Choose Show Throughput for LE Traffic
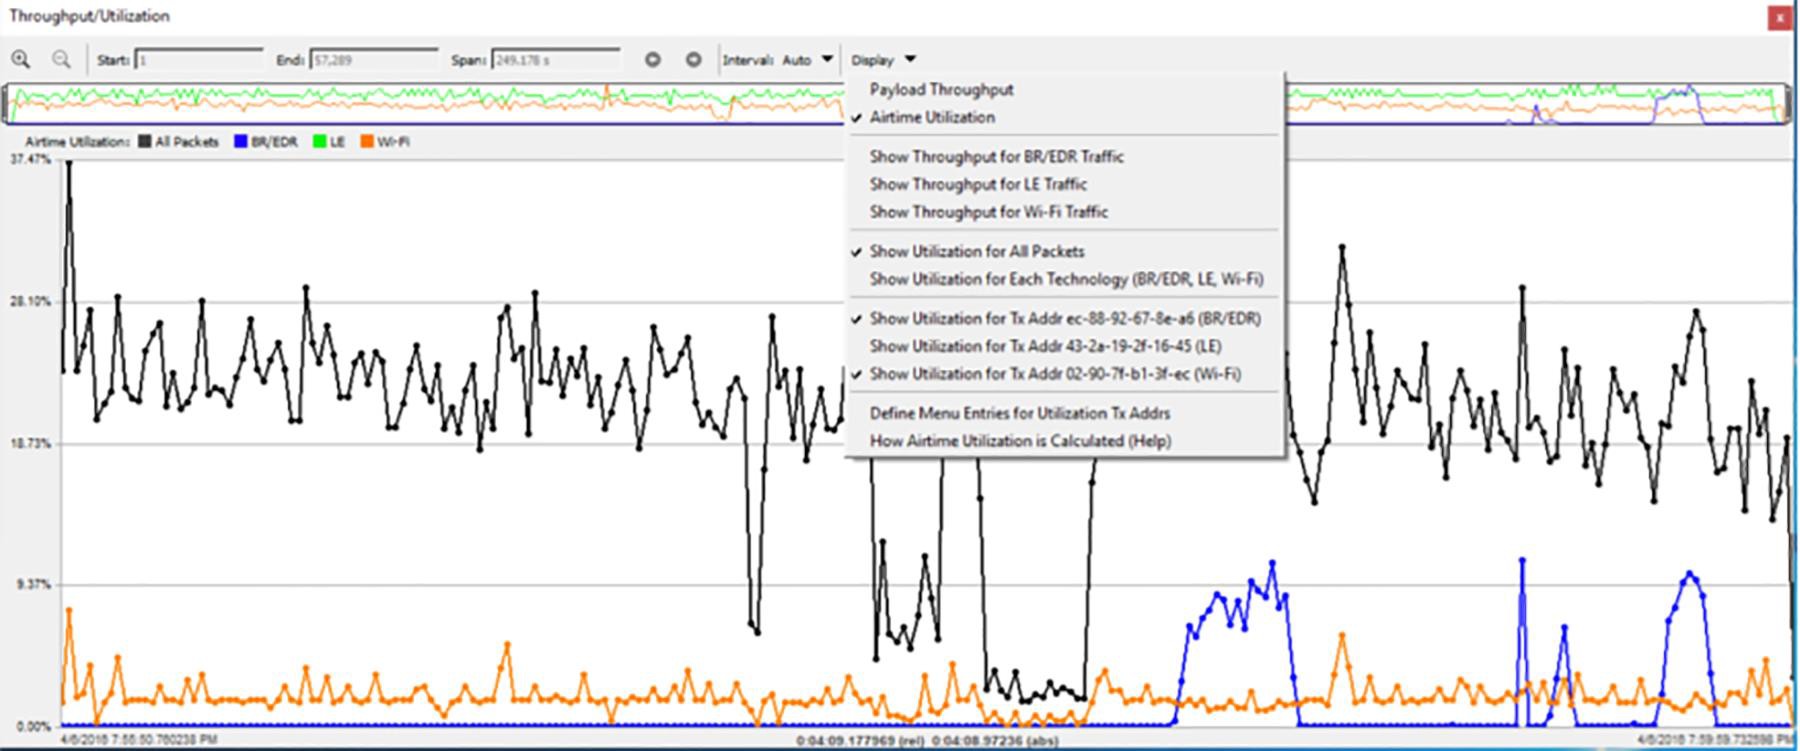 pos(1064,184)
